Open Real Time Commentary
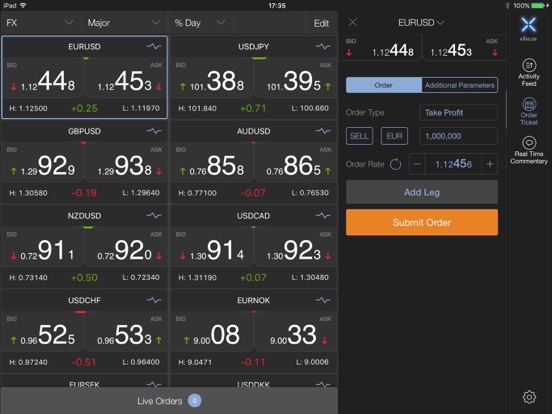The height and width of the screenshot is (414, 552). pyautogui.click(x=529, y=150)
